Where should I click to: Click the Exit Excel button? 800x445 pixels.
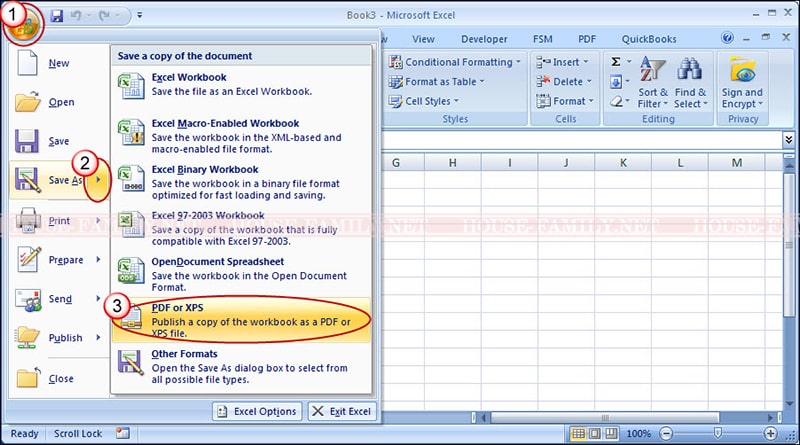tap(342, 411)
